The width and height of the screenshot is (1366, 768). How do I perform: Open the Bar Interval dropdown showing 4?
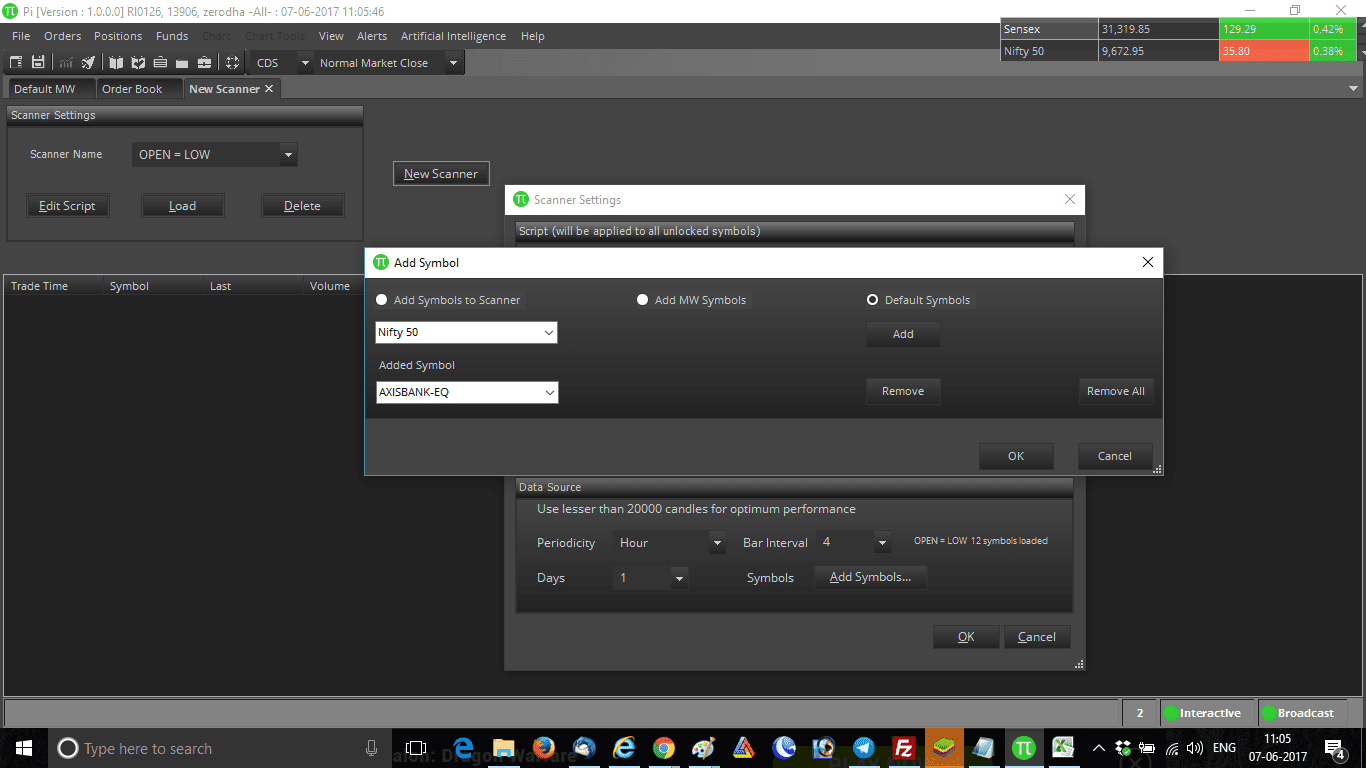pyautogui.click(x=881, y=543)
